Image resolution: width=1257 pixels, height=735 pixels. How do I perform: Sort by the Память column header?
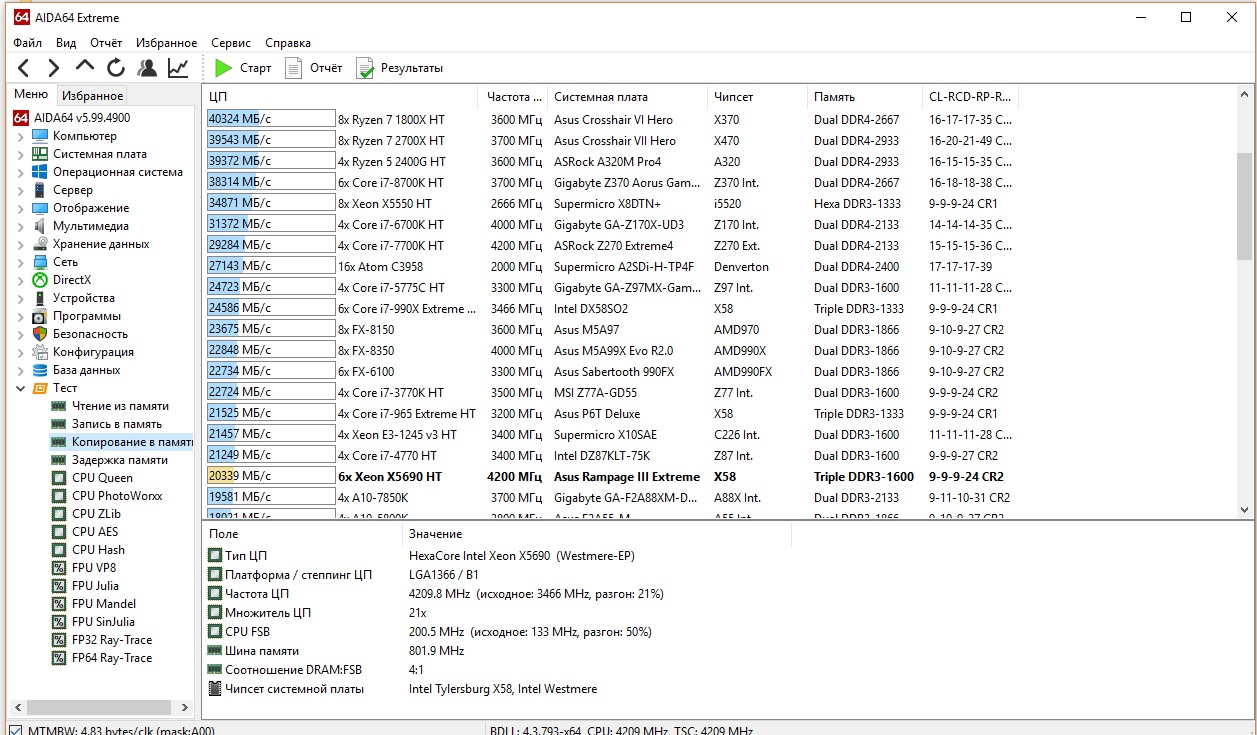point(864,97)
